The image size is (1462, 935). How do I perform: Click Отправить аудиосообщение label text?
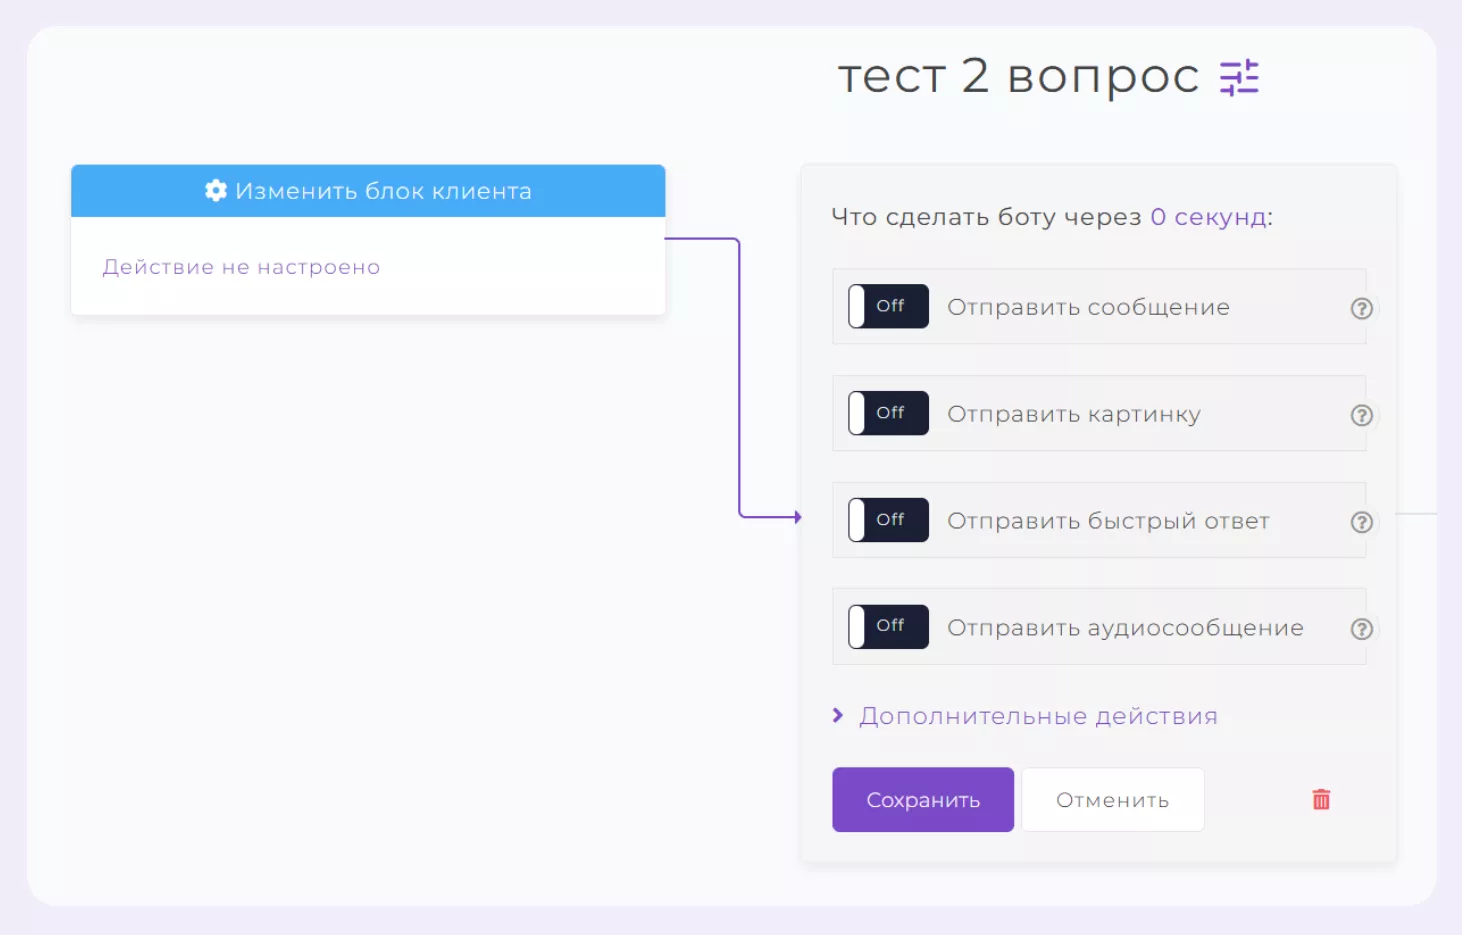click(1125, 629)
